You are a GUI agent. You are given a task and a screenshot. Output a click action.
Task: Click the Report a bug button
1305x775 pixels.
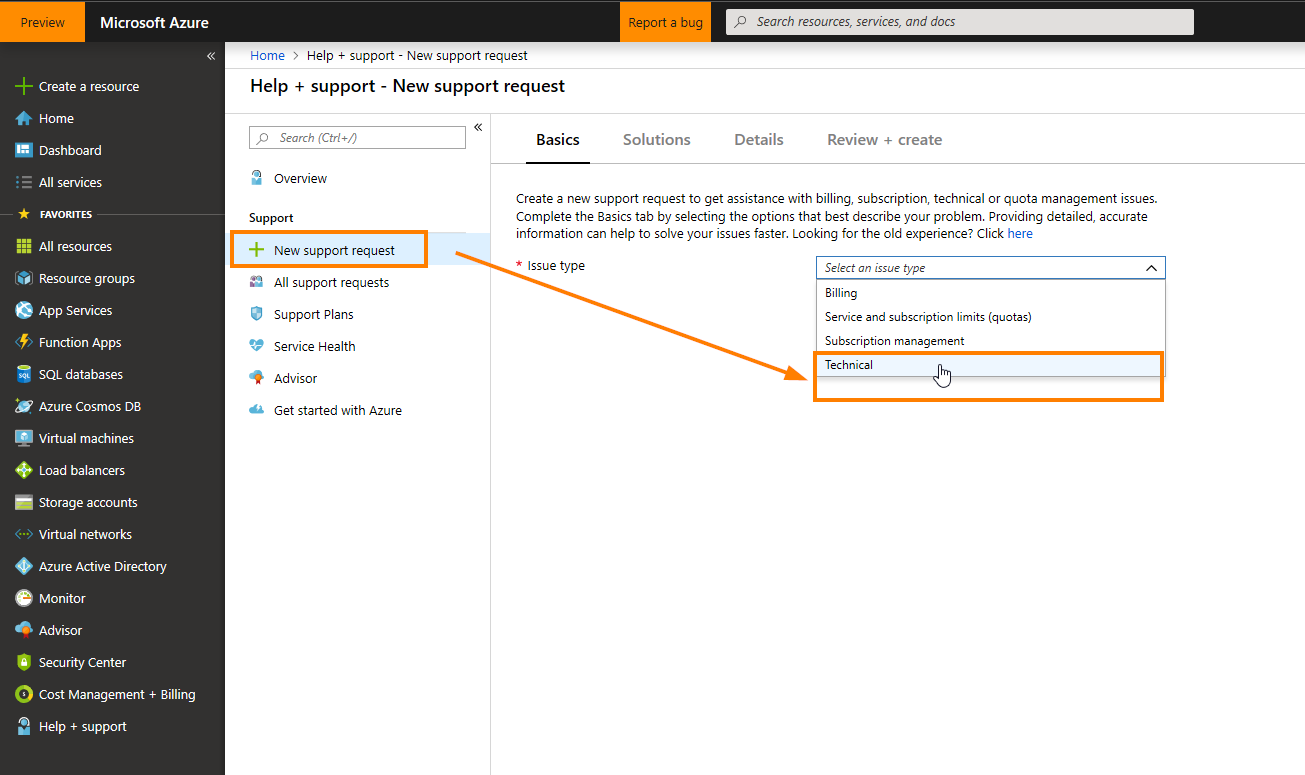[665, 22]
